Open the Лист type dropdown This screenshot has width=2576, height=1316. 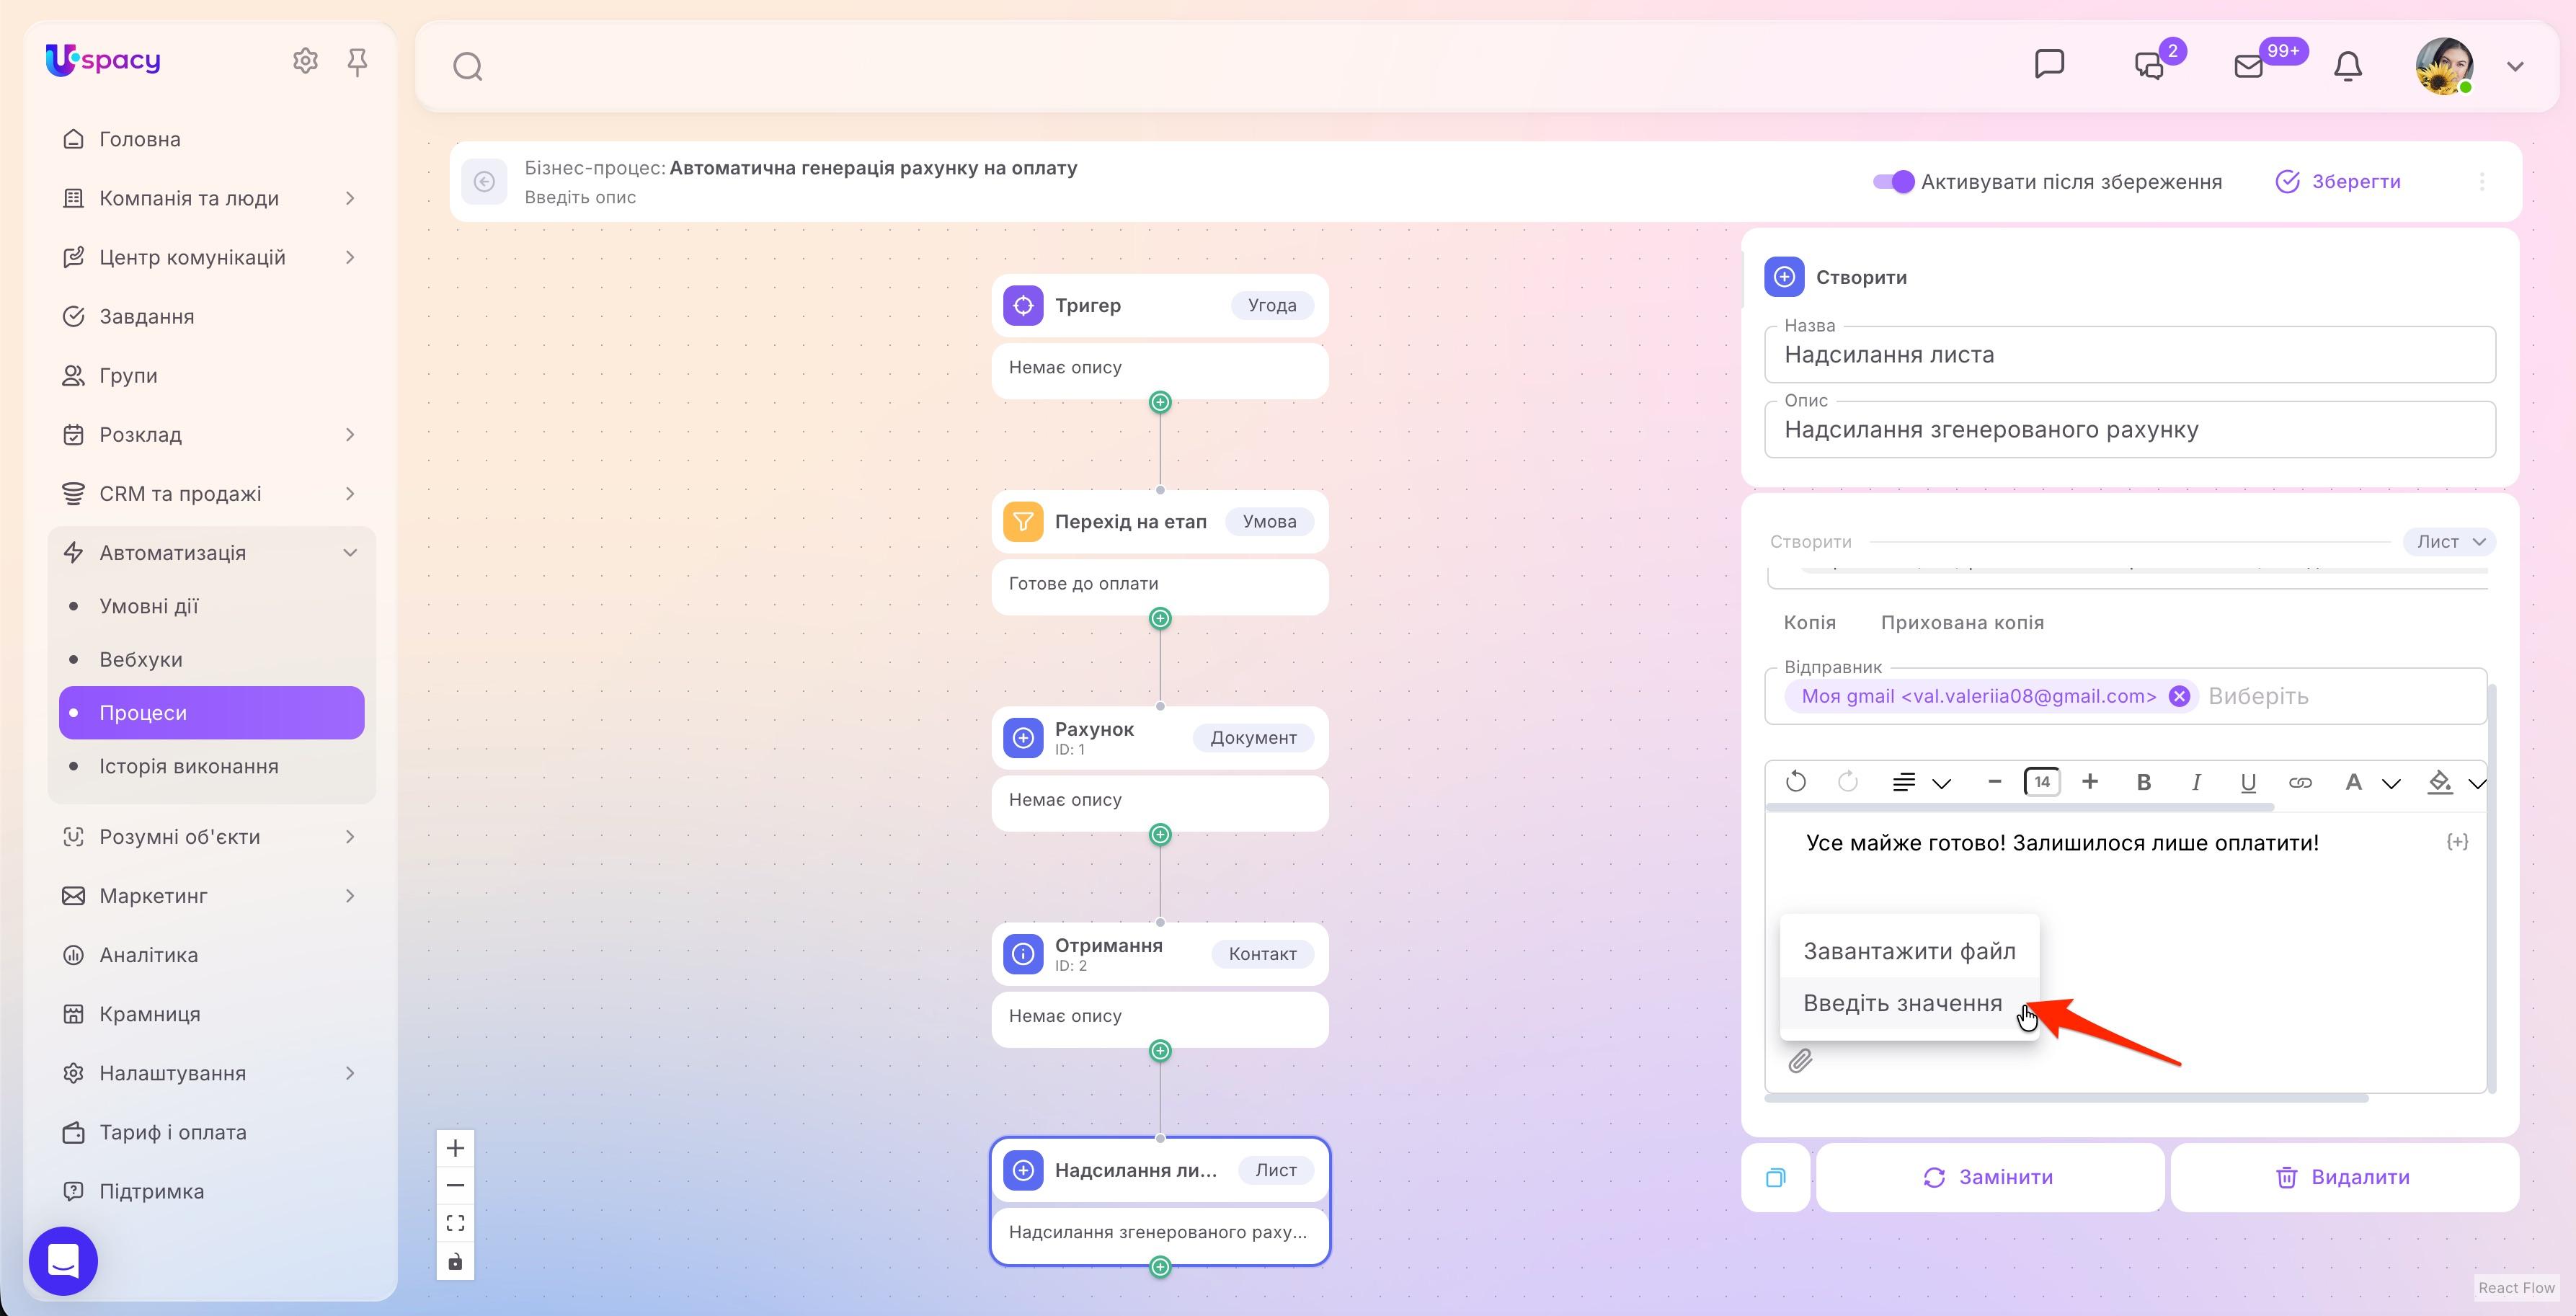click(2450, 542)
